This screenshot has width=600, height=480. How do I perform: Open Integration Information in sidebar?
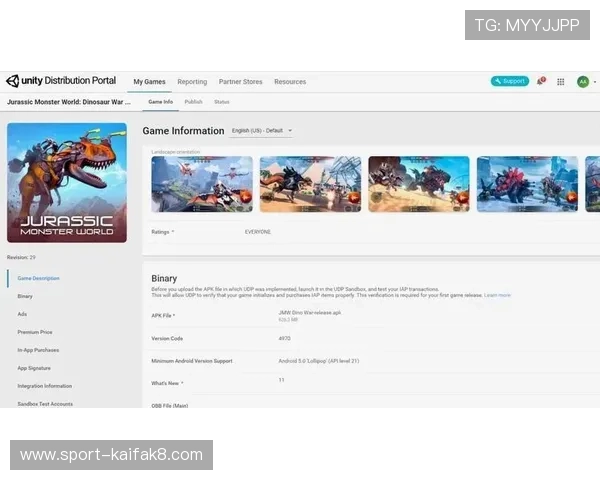click(x=44, y=386)
